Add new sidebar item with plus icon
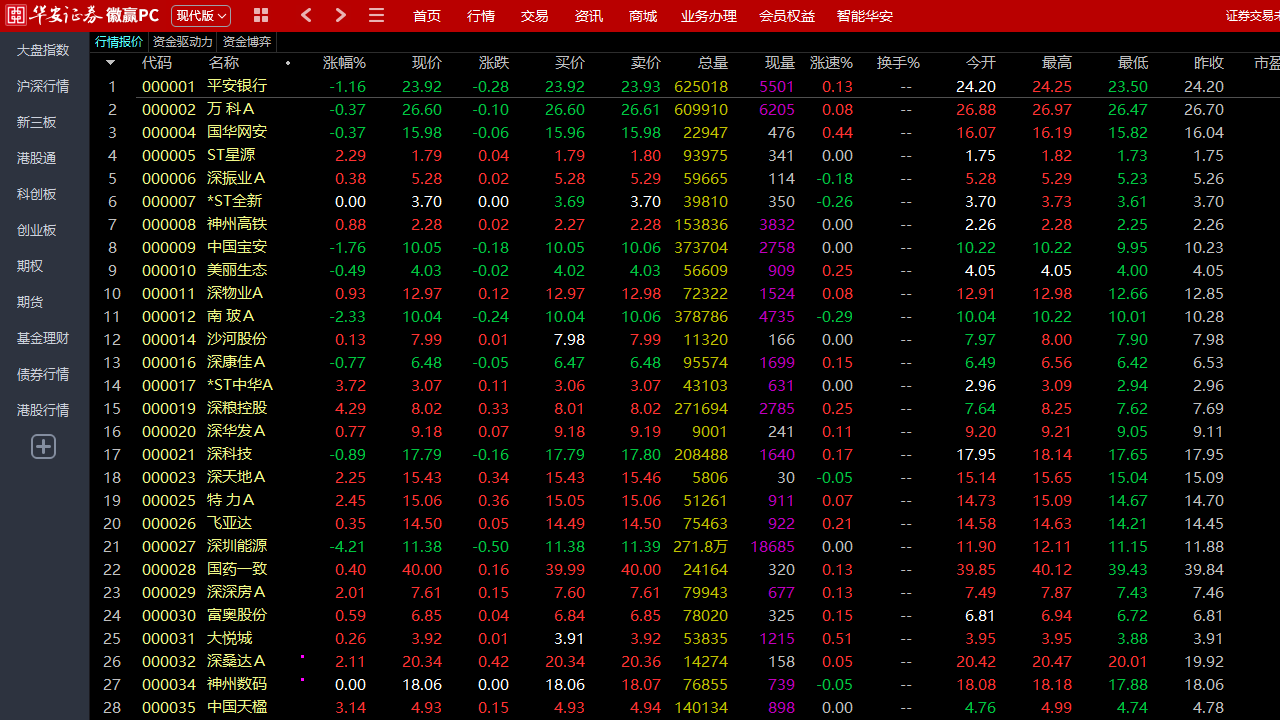Viewport: 1280px width, 720px height. pos(43,447)
